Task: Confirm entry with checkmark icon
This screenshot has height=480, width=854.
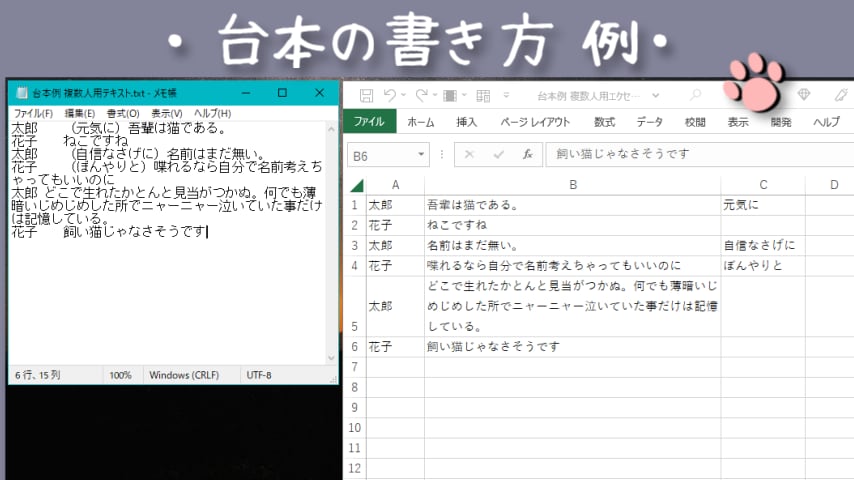Action: pyautogui.click(x=498, y=155)
